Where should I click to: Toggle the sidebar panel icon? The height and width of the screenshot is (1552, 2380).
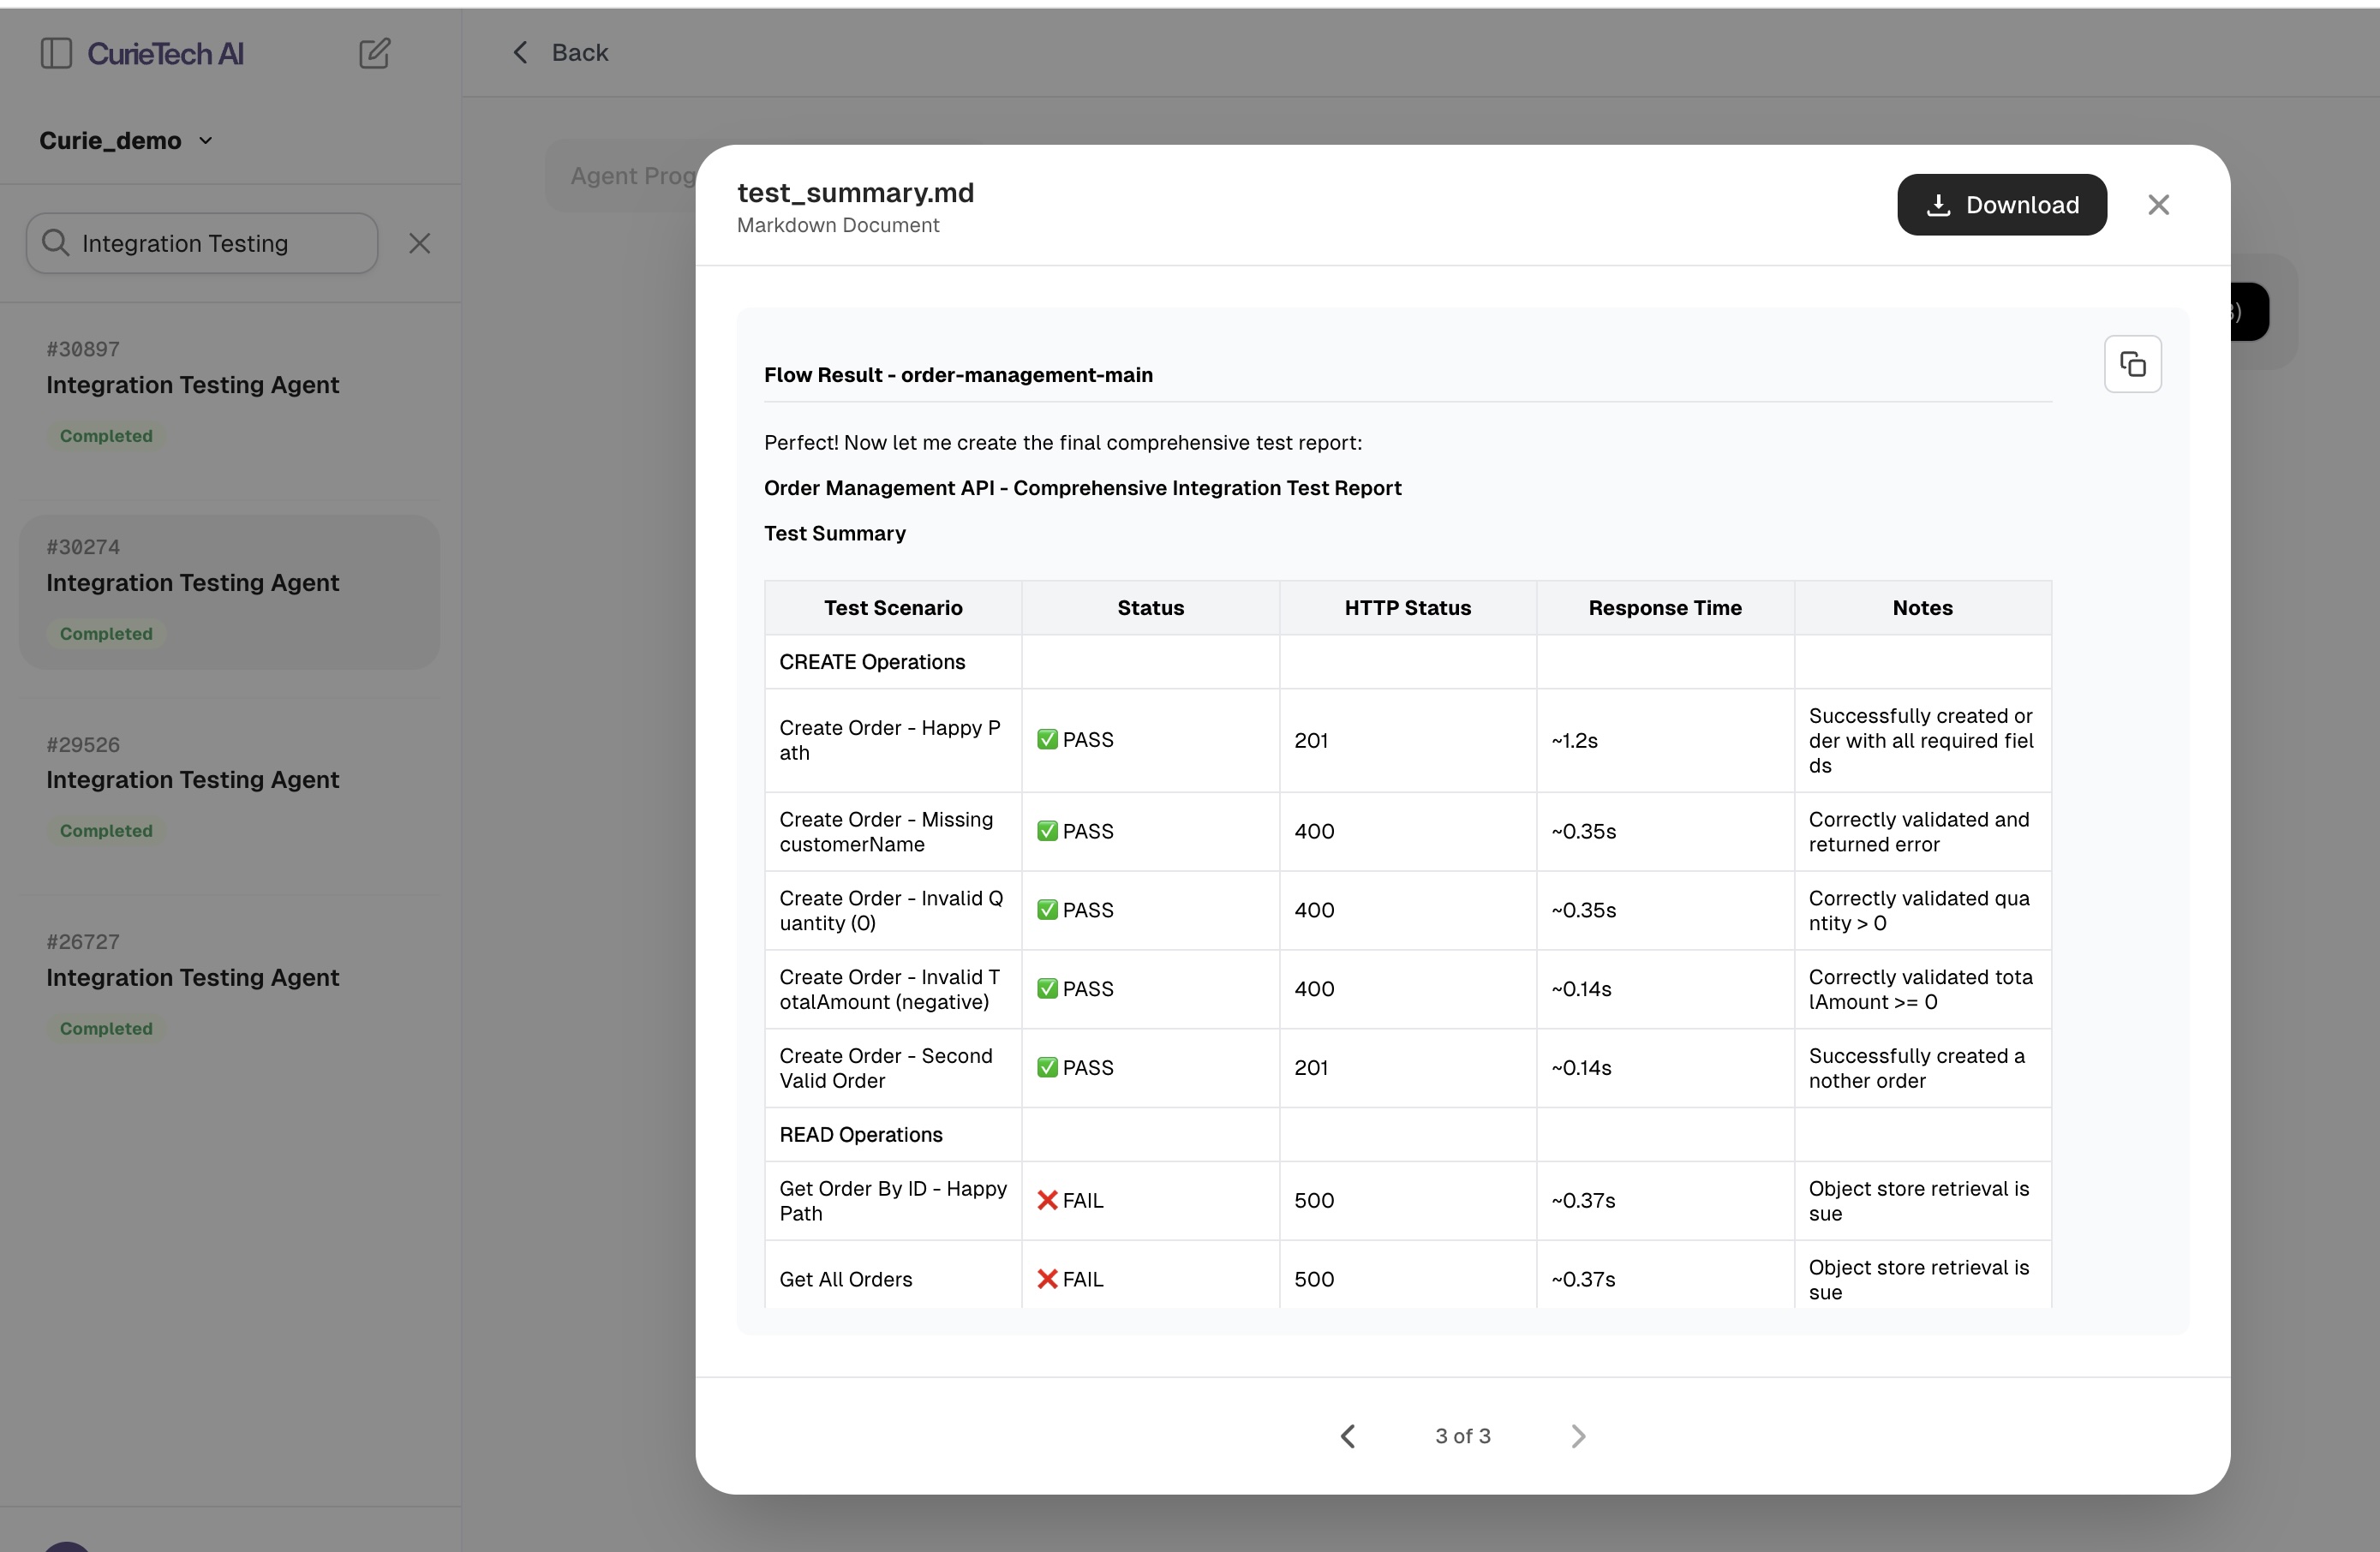56,53
